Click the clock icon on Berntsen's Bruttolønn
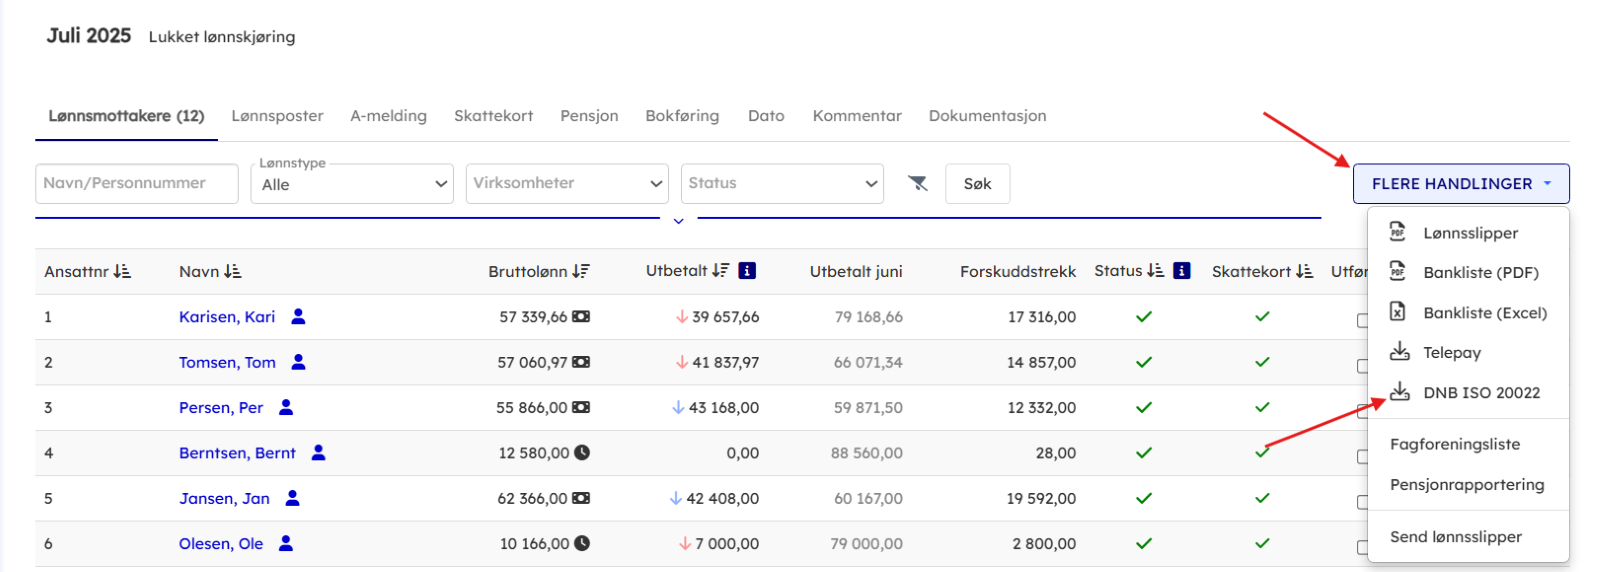 (x=582, y=453)
